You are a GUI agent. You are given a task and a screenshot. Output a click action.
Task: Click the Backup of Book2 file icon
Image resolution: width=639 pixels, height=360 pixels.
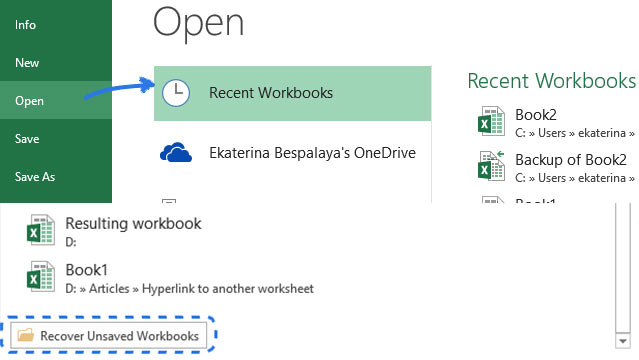[491, 166]
